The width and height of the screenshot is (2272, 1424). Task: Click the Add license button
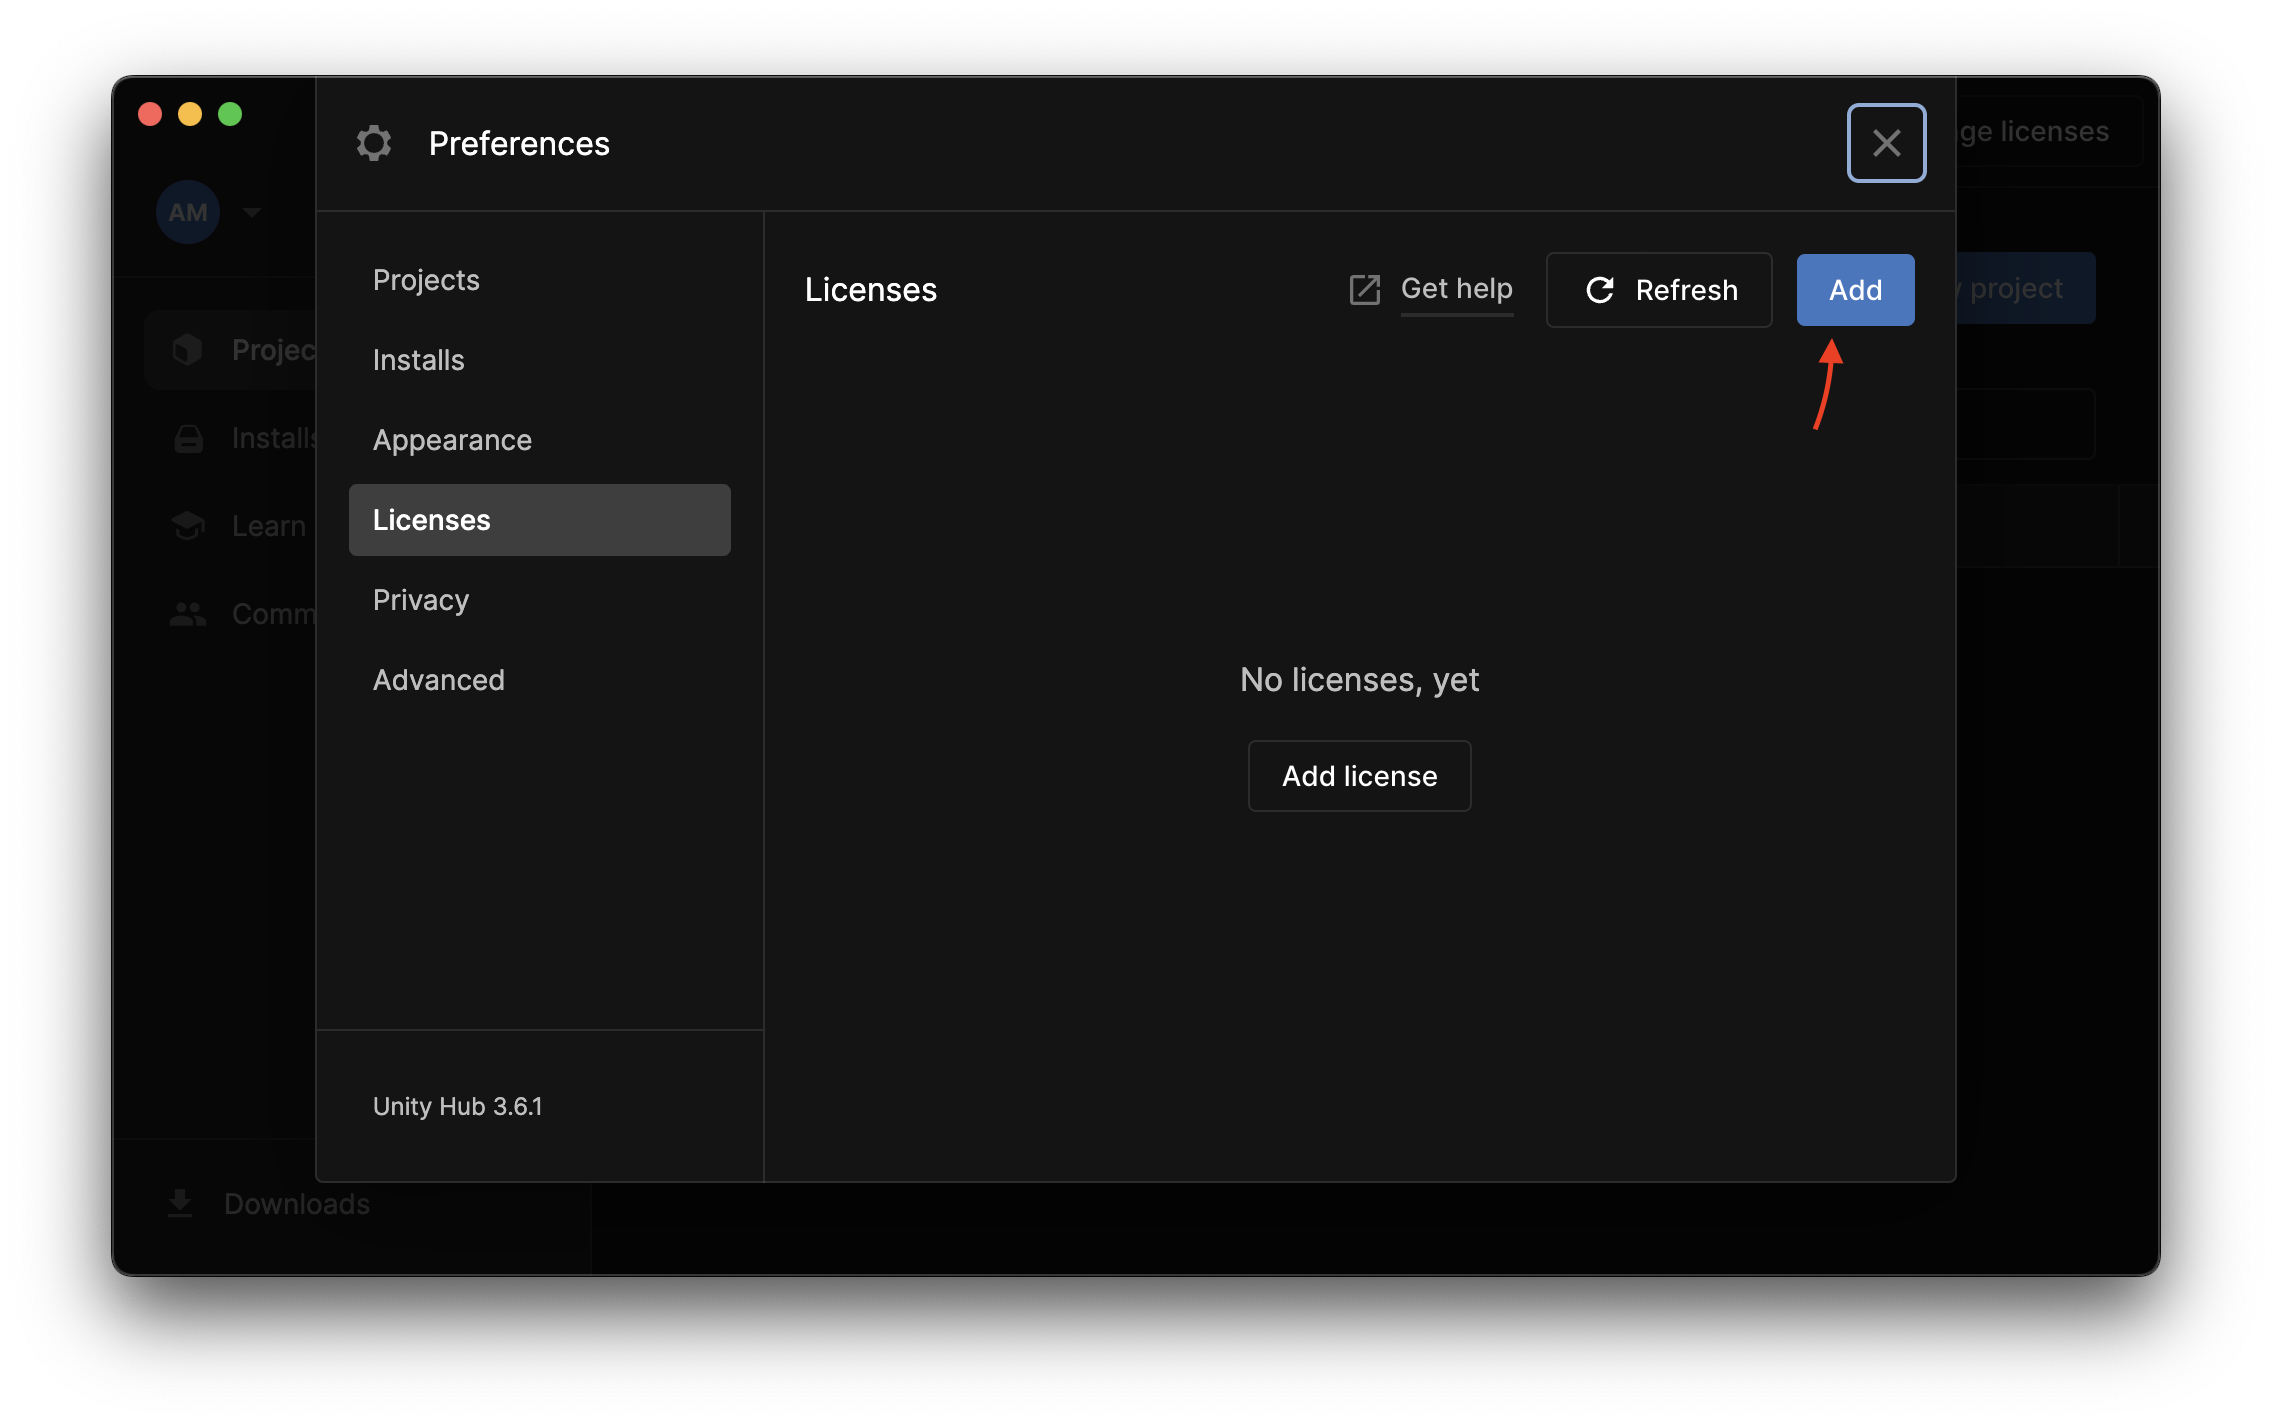point(1359,776)
